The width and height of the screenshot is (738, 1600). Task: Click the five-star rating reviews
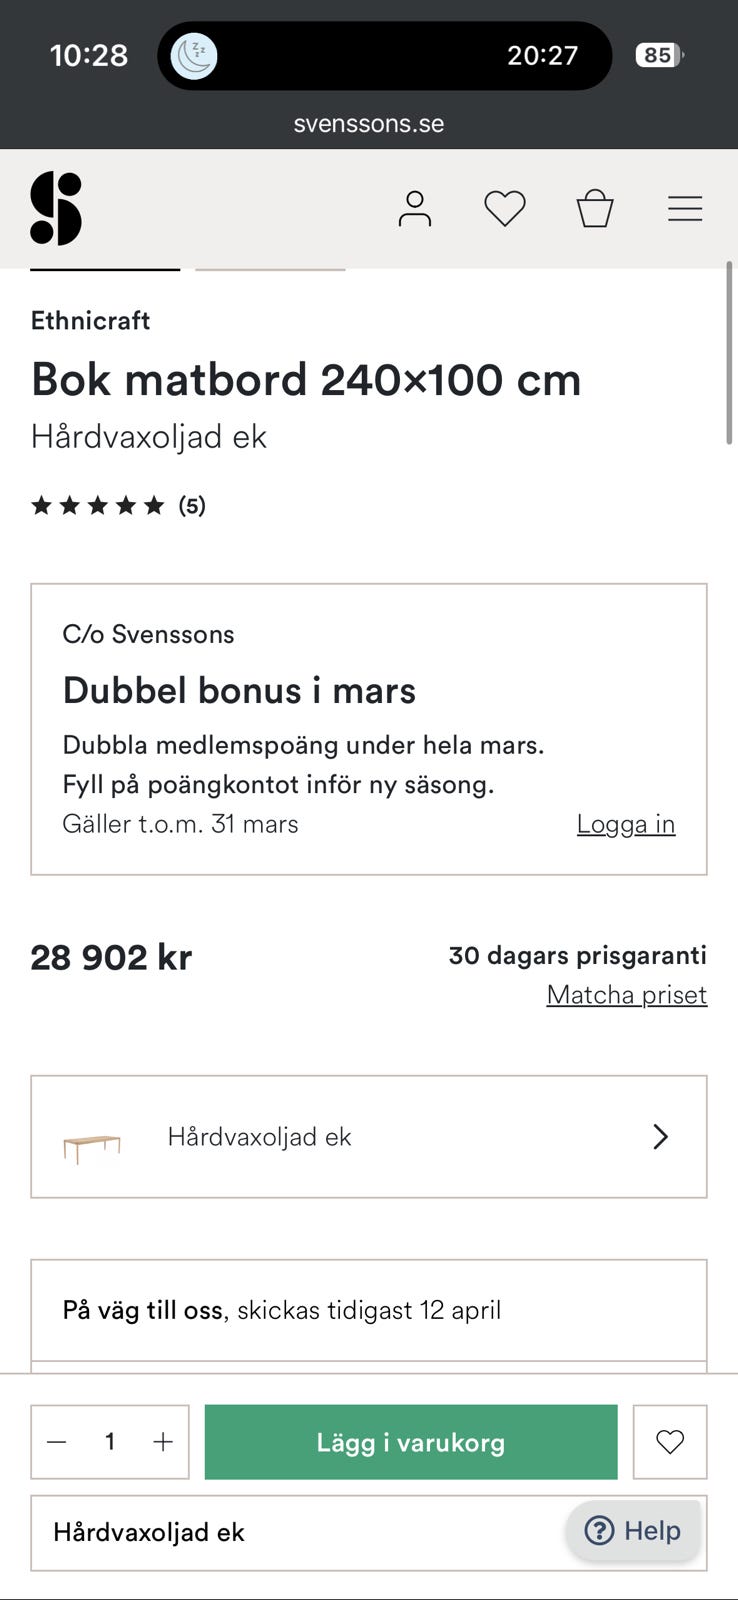[118, 505]
